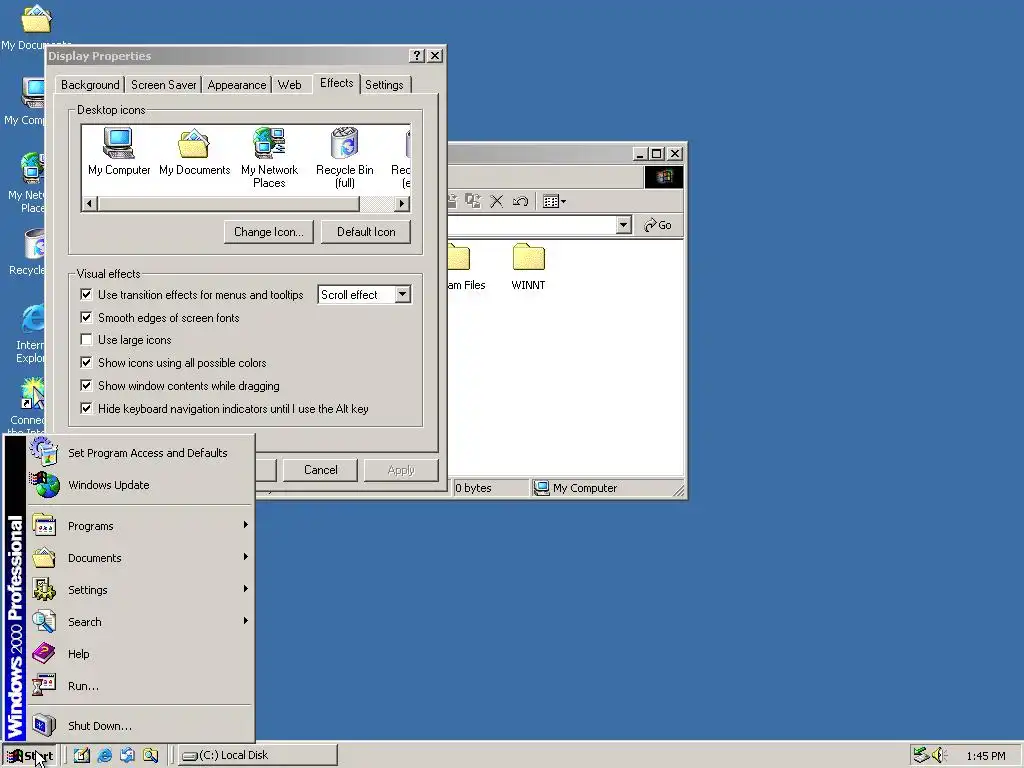
Task: Click (C:) Local Disk taskbar button
Action: (x=258, y=755)
